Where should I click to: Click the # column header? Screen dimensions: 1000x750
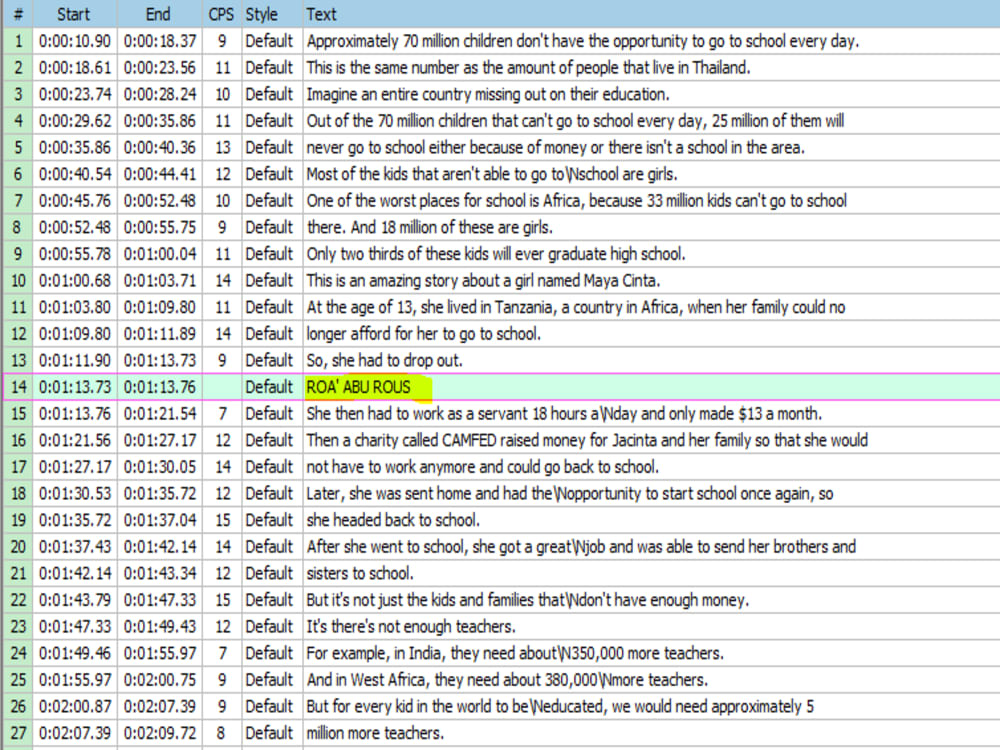[18, 14]
